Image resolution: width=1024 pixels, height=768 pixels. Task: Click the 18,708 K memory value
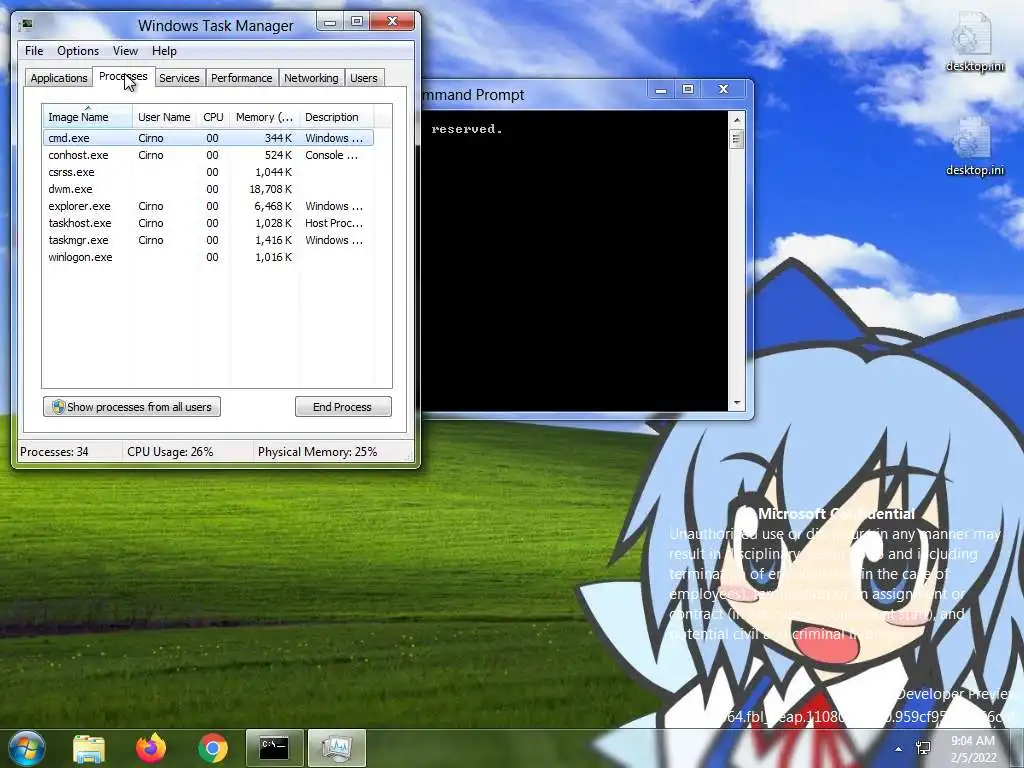[x=270, y=189]
